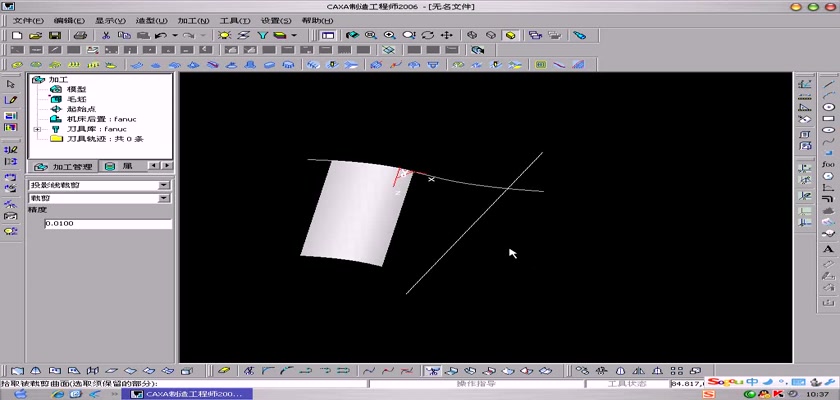The height and width of the screenshot is (400, 840).
Task: Click the layer stack icon in toolbar
Action: [281, 35]
